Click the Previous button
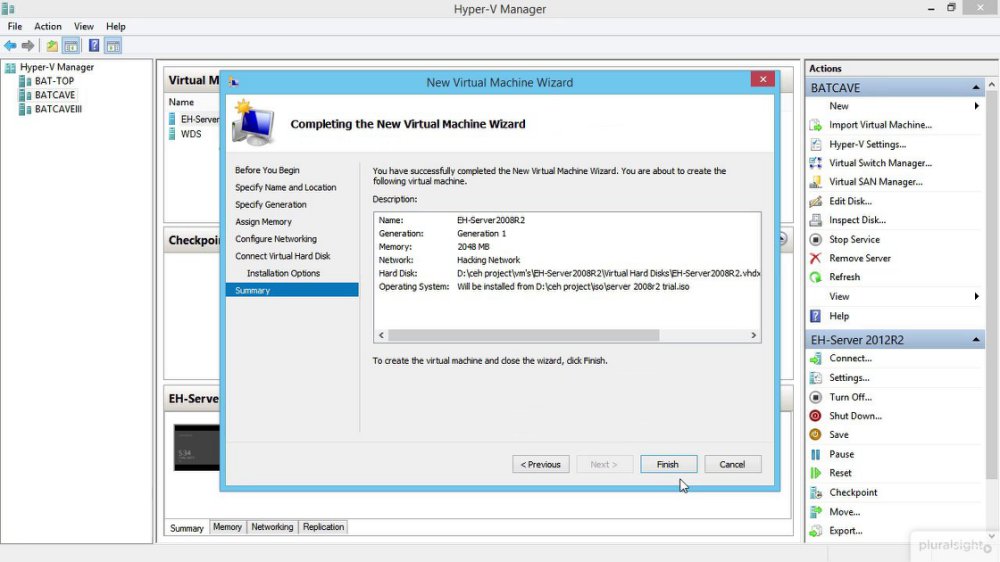Viewport: 1000px width, 562px height. [540, 464]
